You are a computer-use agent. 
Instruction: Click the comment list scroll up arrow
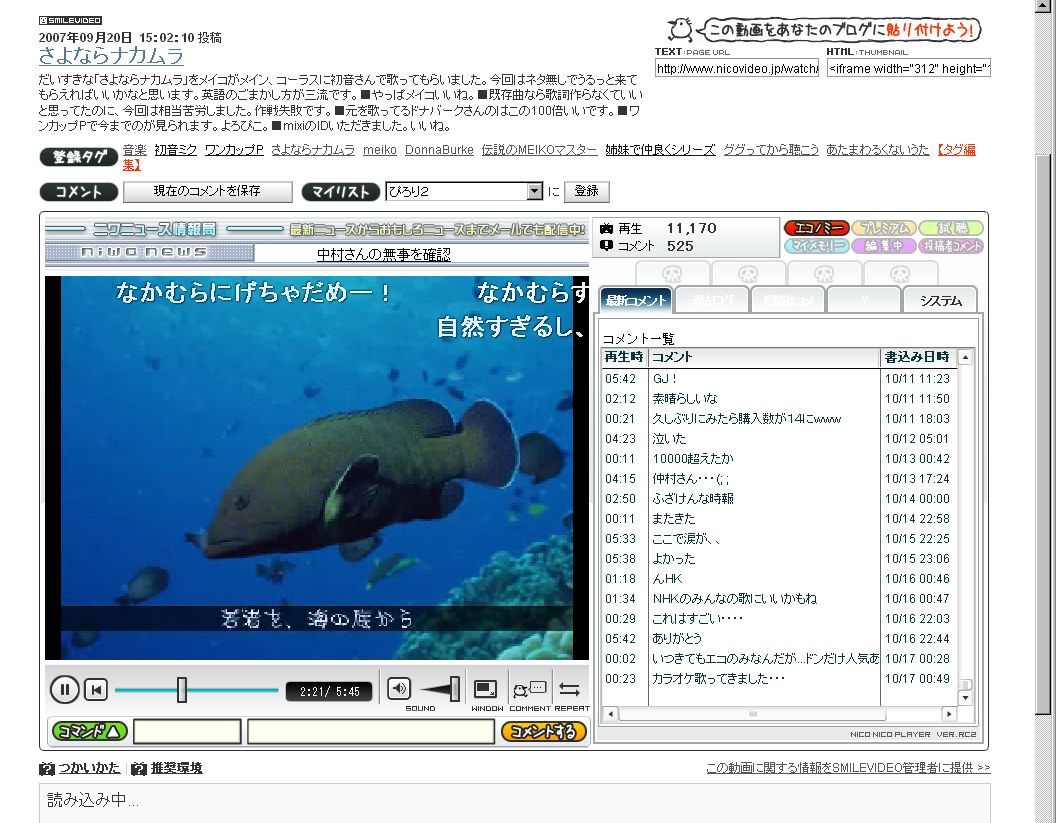click(965, 357)
